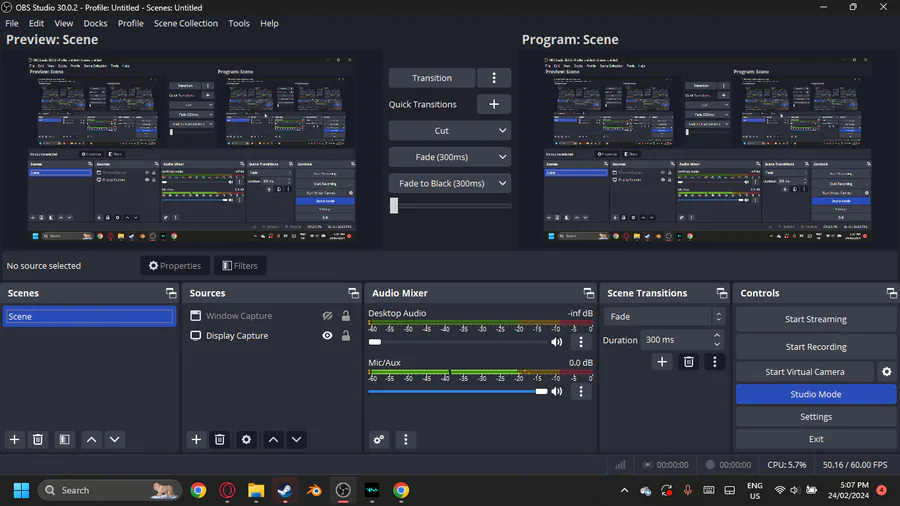The image size is (900, 506).
Task: Click Desktop Audio volume slider handle
Action: (375, 342)
